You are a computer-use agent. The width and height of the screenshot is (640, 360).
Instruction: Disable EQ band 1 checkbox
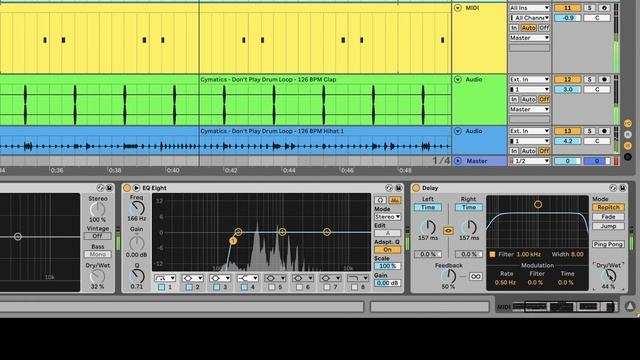tap(162, 287)
